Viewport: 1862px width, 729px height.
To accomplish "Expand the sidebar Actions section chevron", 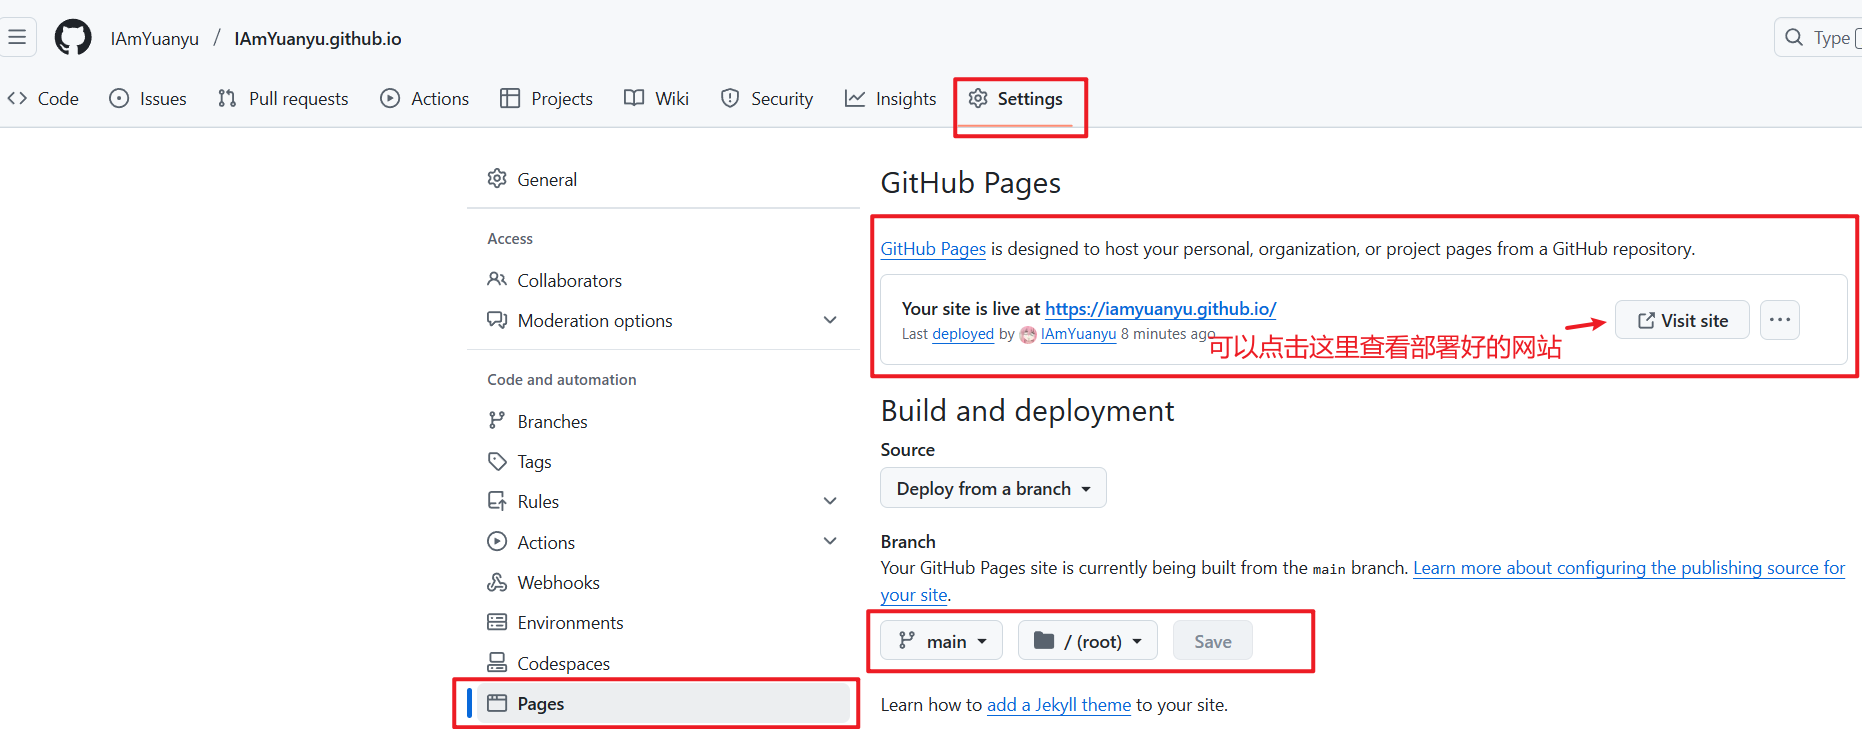I will (829, 541).
